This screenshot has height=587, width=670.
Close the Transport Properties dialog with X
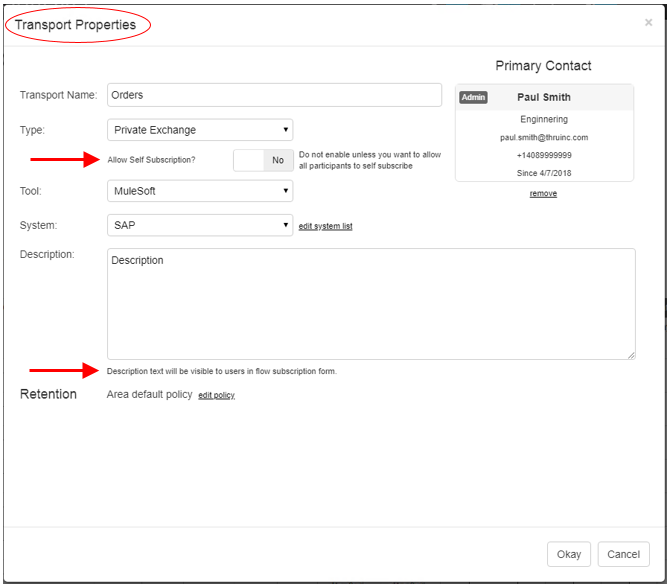[648, 22]
